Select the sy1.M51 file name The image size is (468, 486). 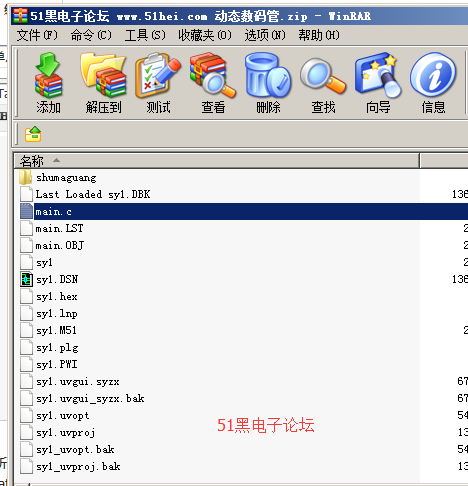pos(56,330)
